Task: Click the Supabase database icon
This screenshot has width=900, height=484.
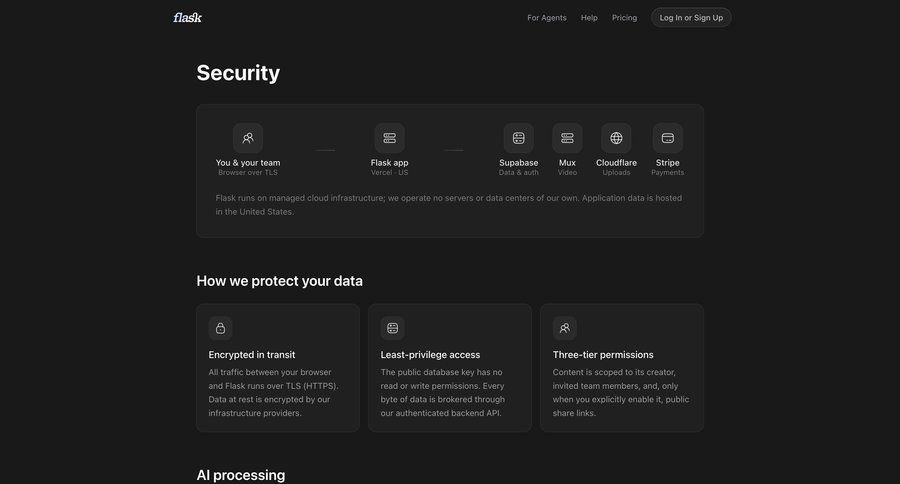Action: pyautogui.click(x=519, y=138)
